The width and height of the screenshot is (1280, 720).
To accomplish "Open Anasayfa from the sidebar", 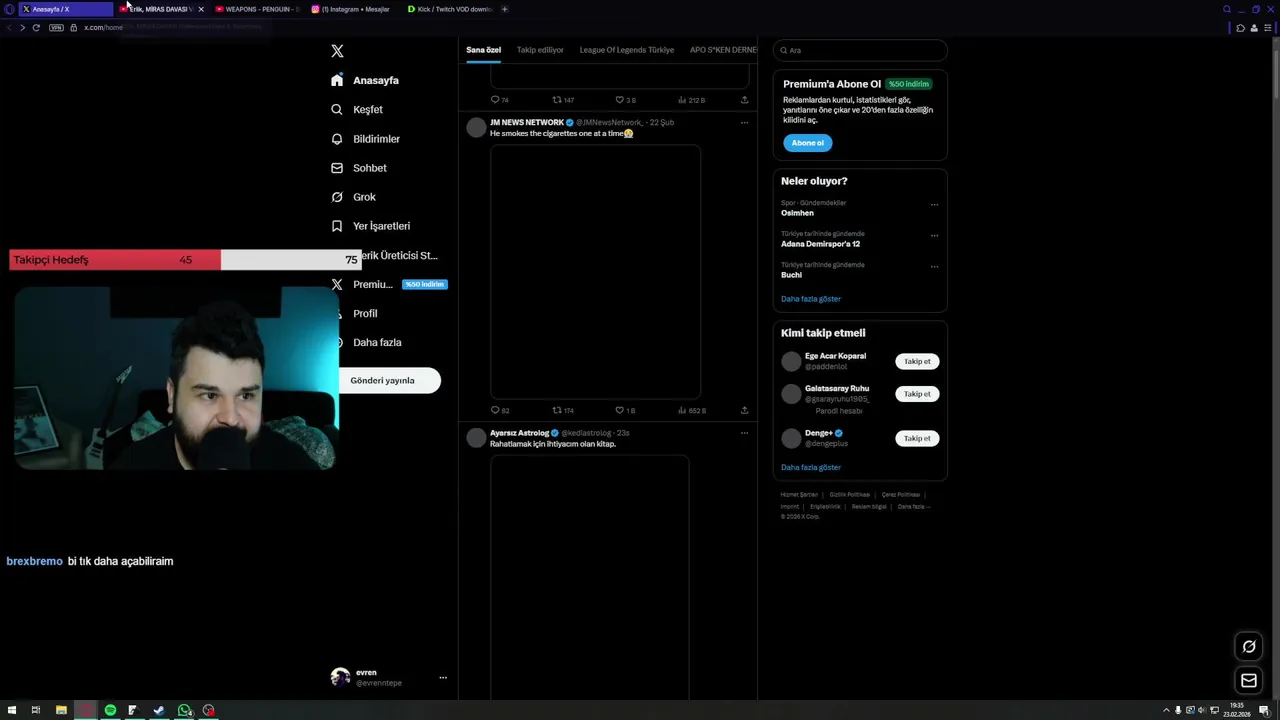I will tap(365, 80).
